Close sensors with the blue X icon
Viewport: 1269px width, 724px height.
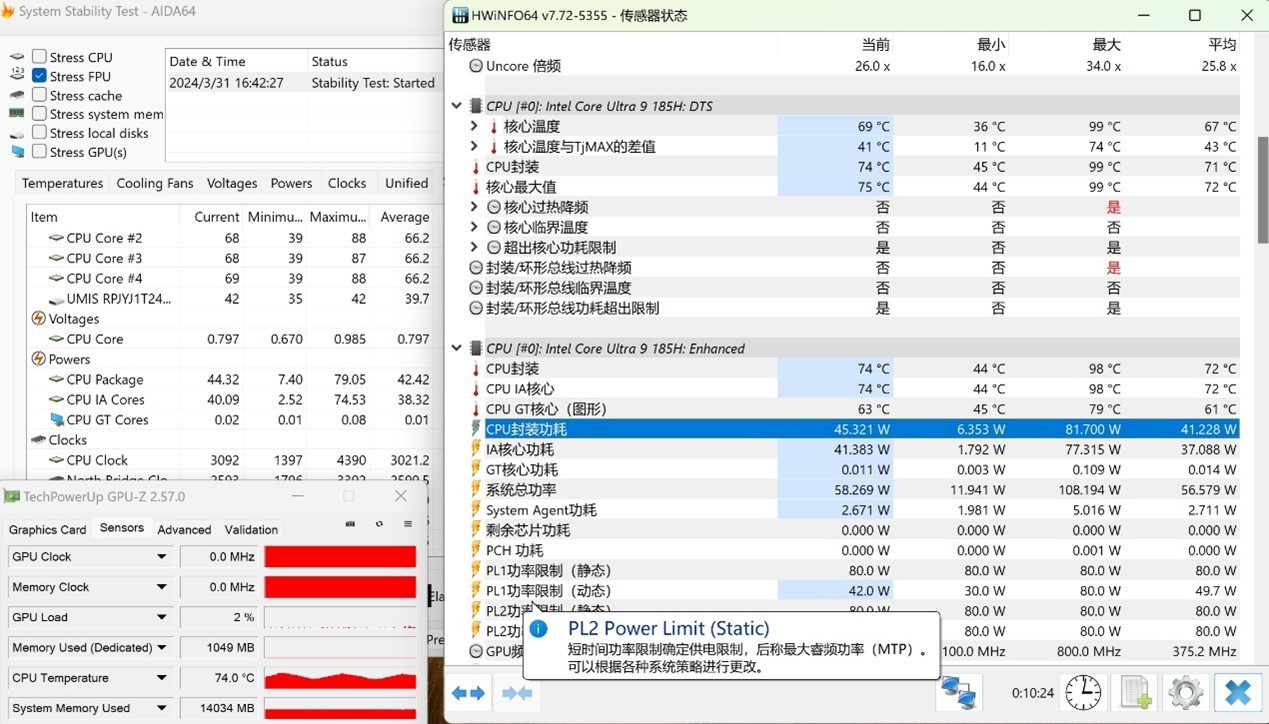coord(1238,692)
